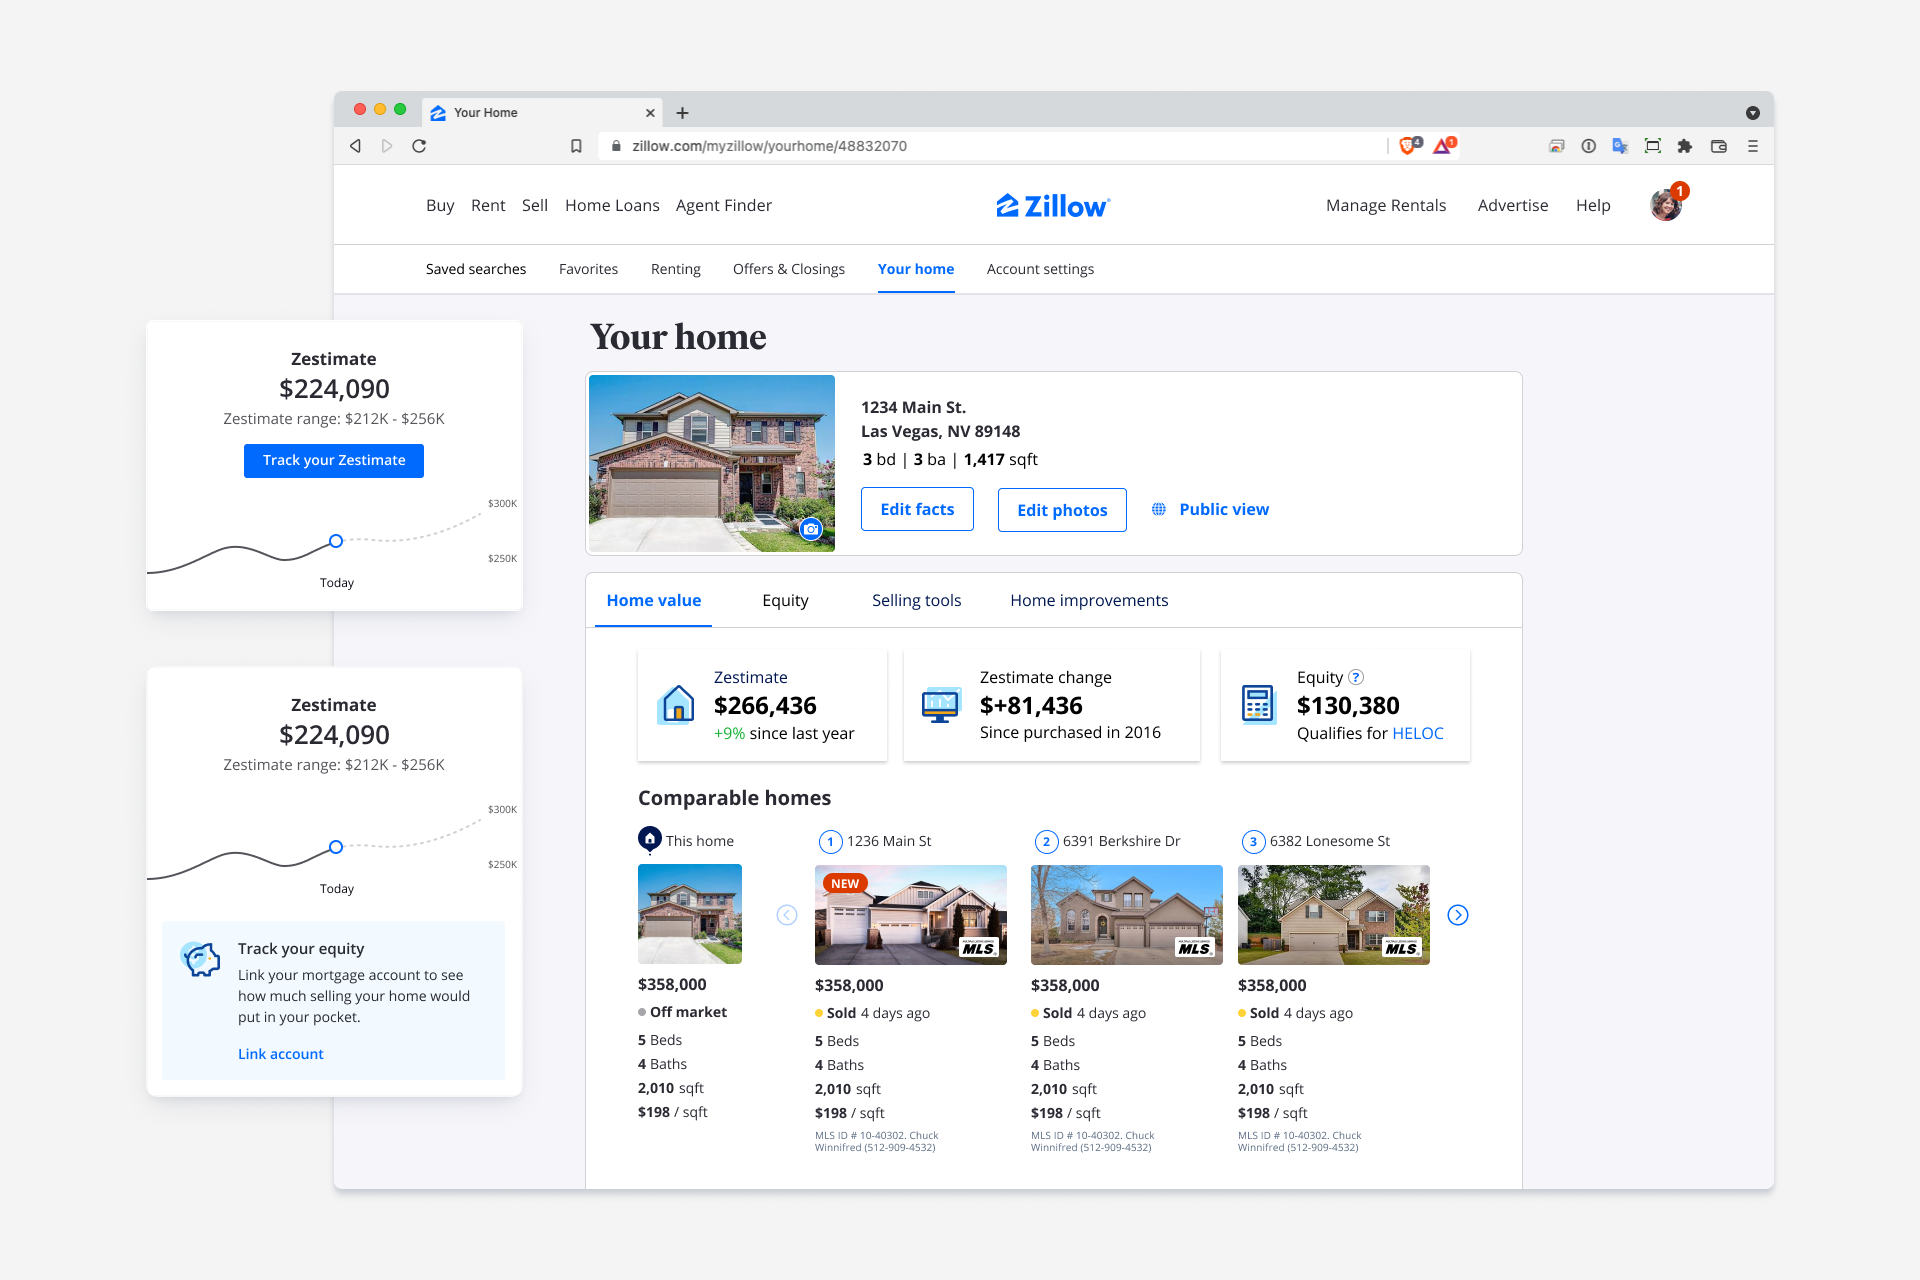Show previous comparable homes arrow
The height and width of the screenshot is (1280, 1920).
(787, 915)
